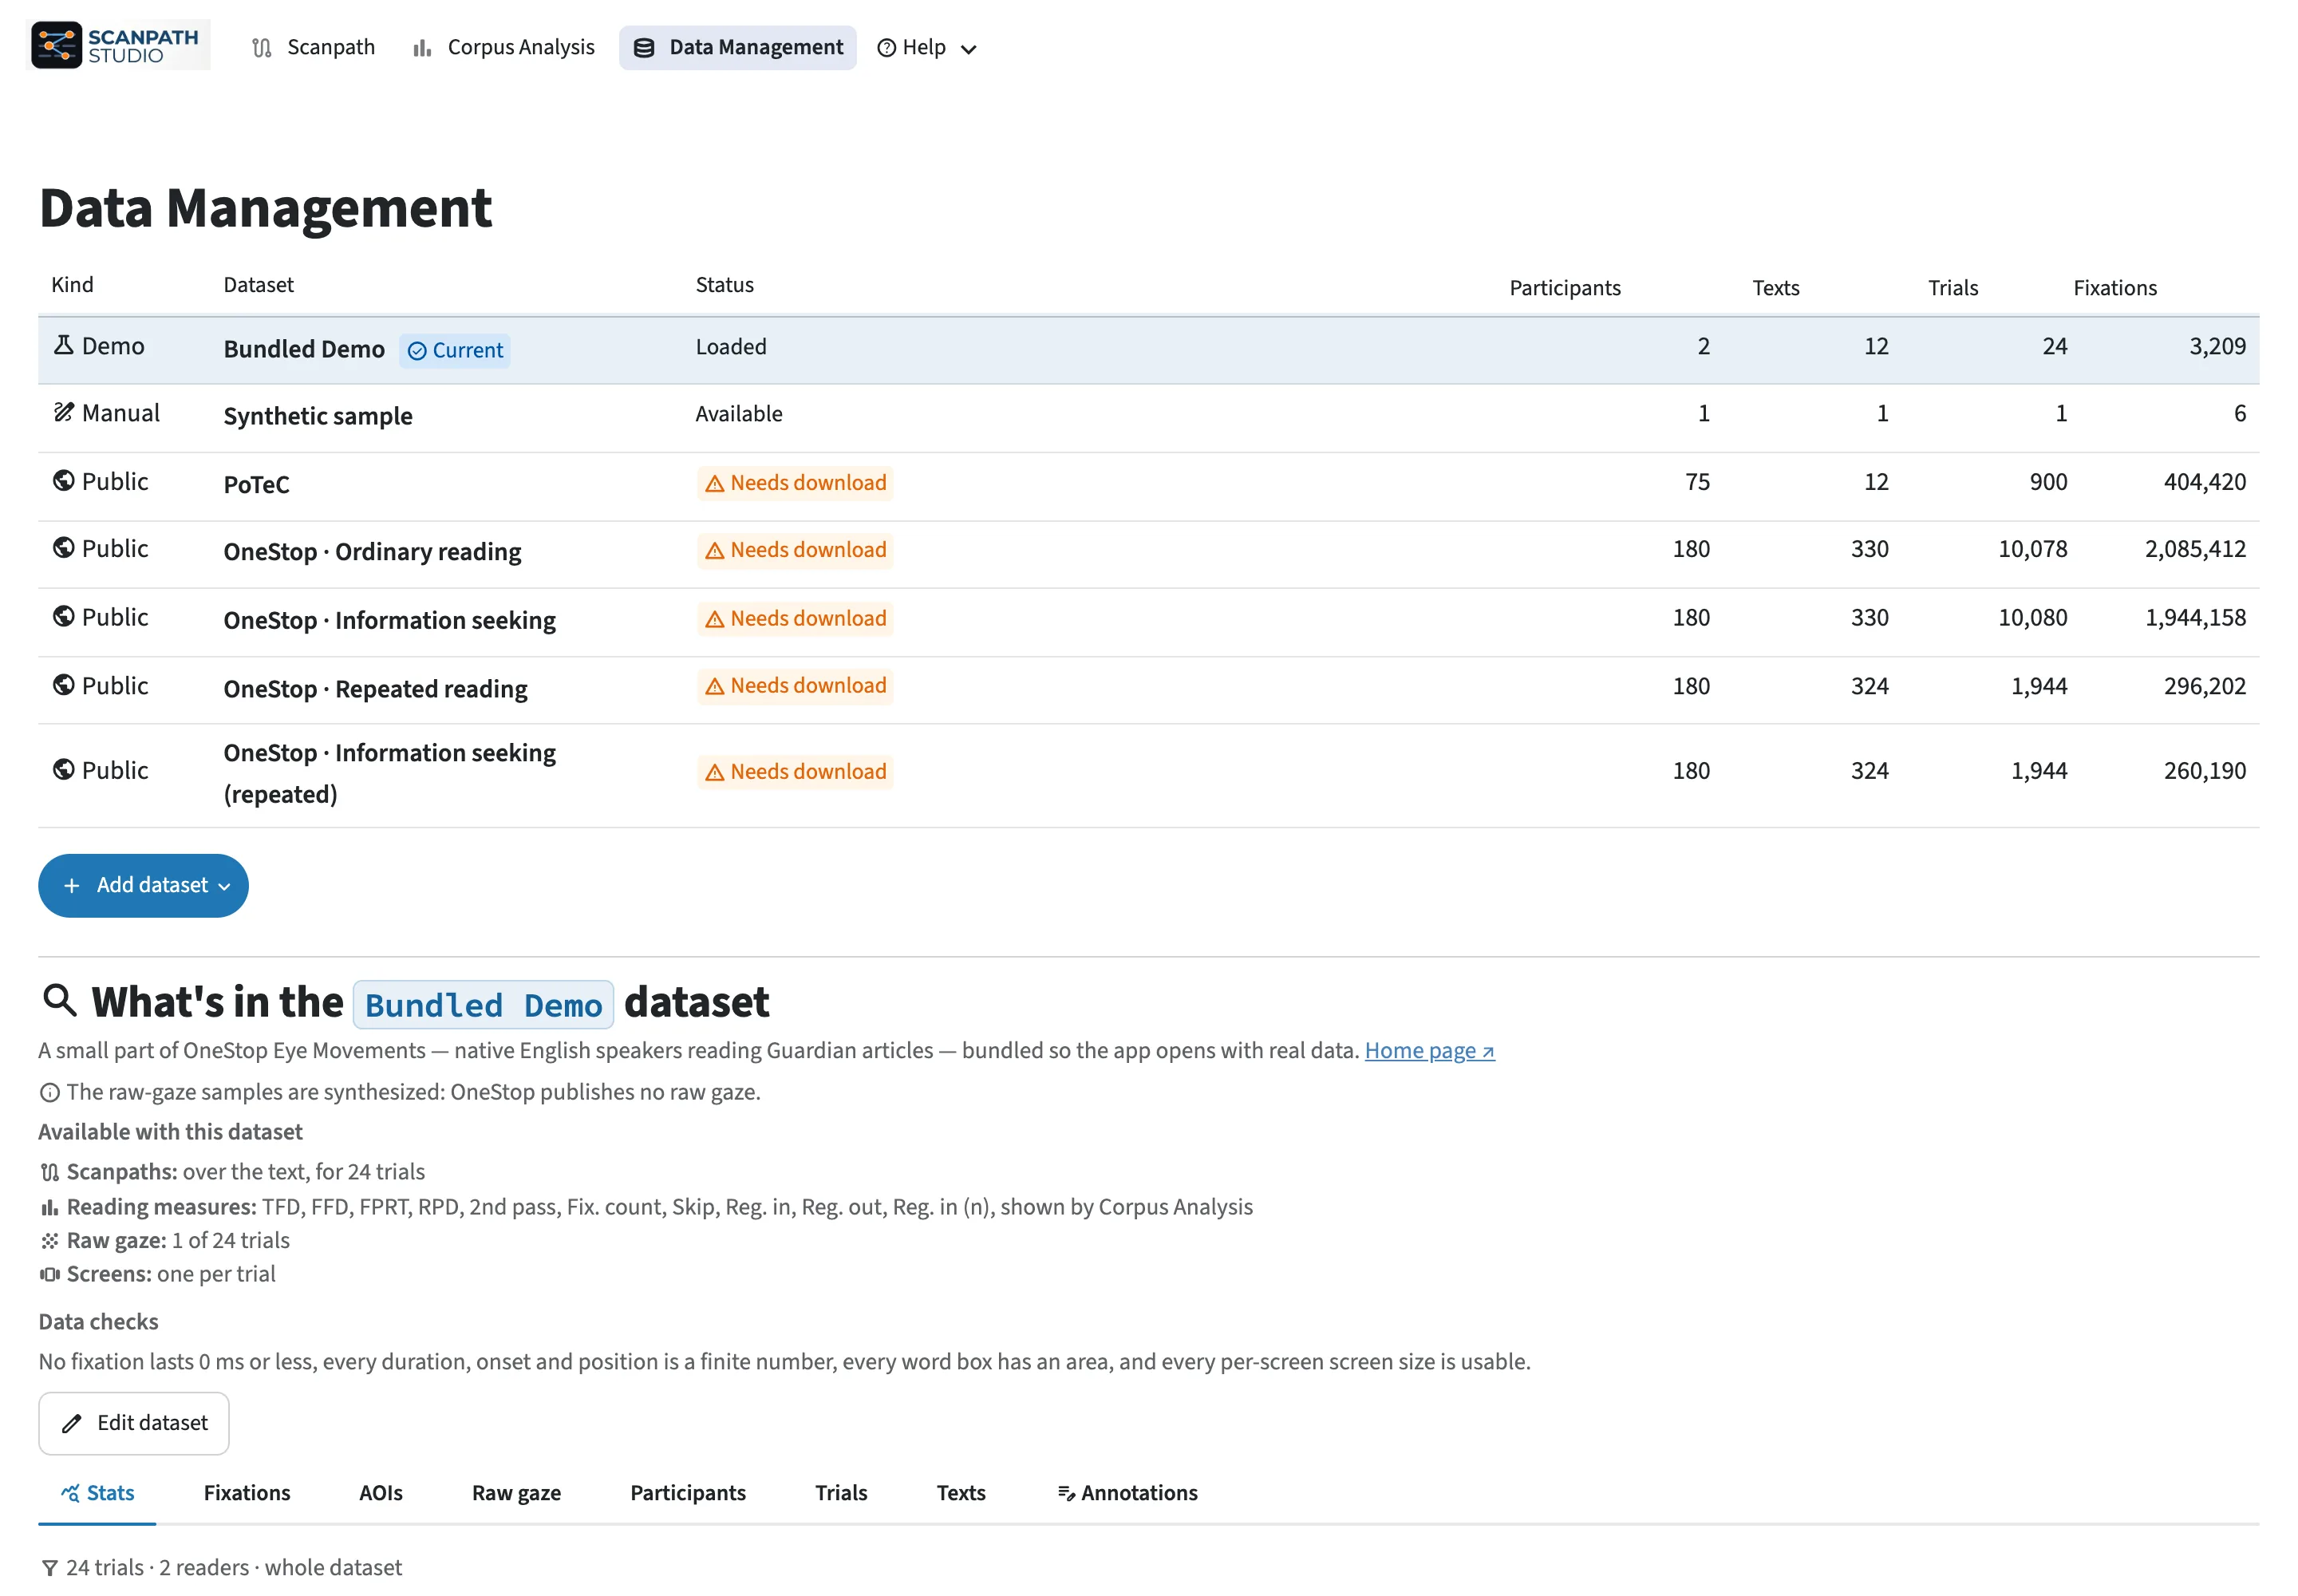Switch to the Participants tab
This screenshot has width=2298, height=1596.
pyautogui.click(x=688, y=1493)
